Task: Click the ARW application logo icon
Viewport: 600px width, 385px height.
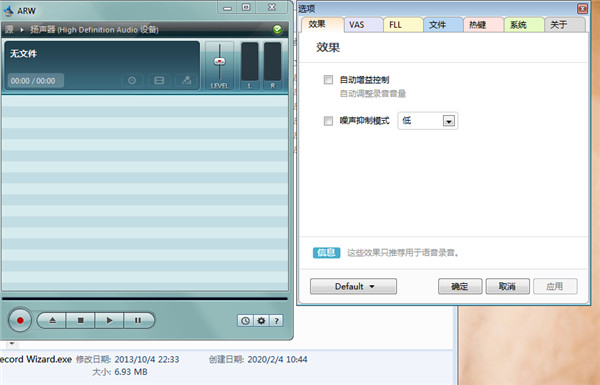Action: 8,11
